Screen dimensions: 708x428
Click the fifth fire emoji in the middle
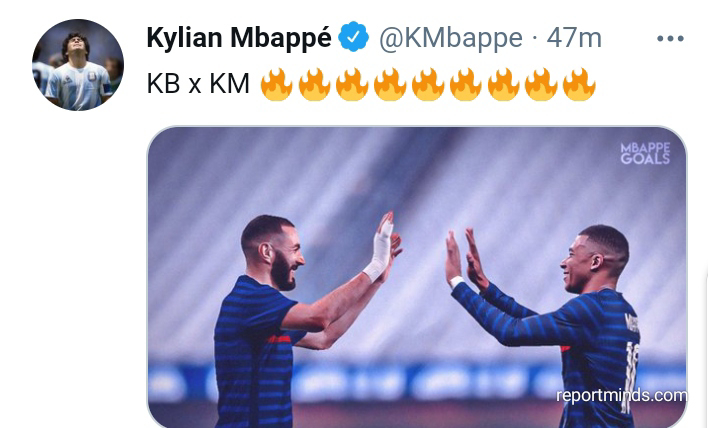point(428,84)
